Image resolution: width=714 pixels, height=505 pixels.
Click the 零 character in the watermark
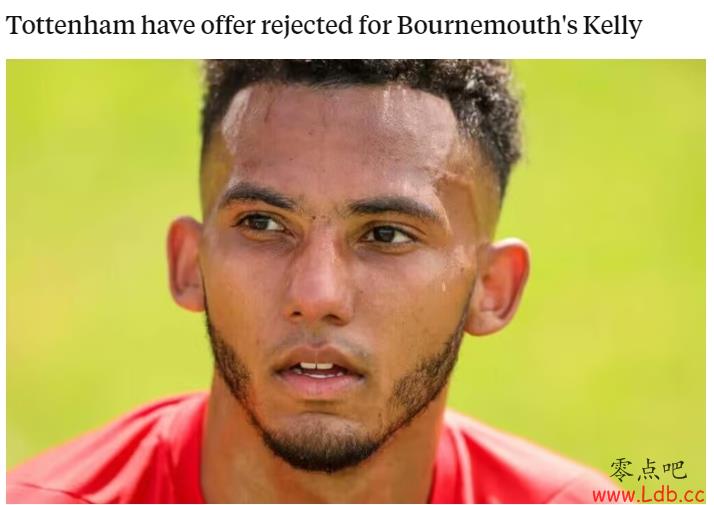tap(622, 469)
